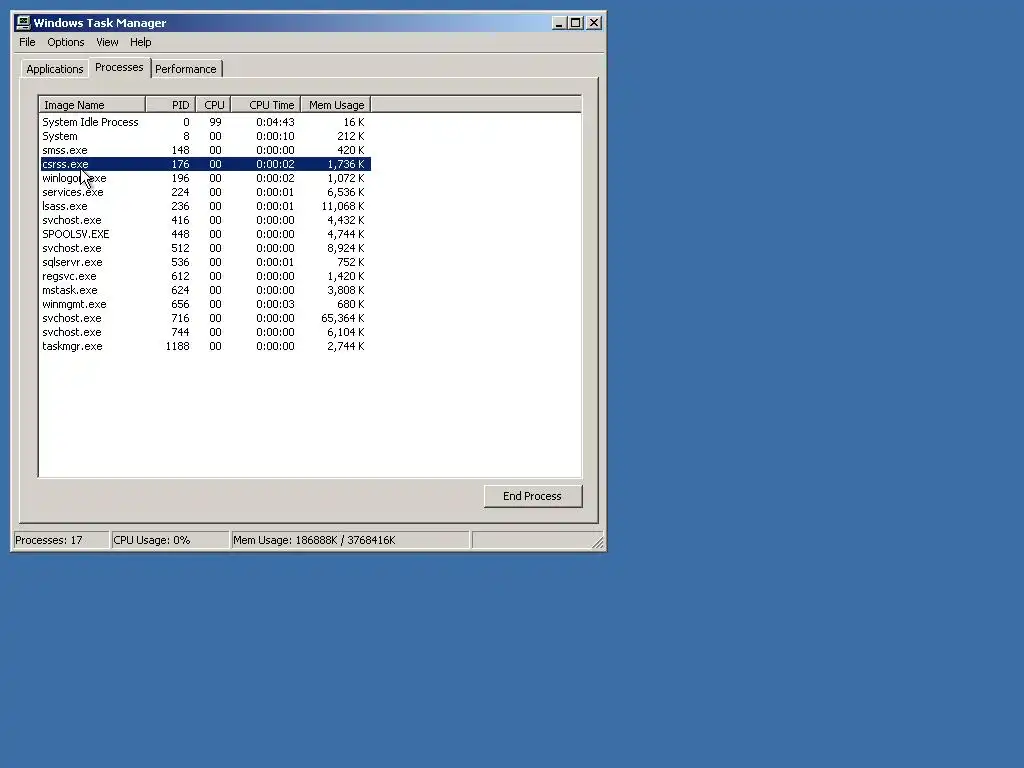Maximize the Task Manager window
Image resolution: width=1024 pixels, height=768 pixels.
tap(575, 23)
